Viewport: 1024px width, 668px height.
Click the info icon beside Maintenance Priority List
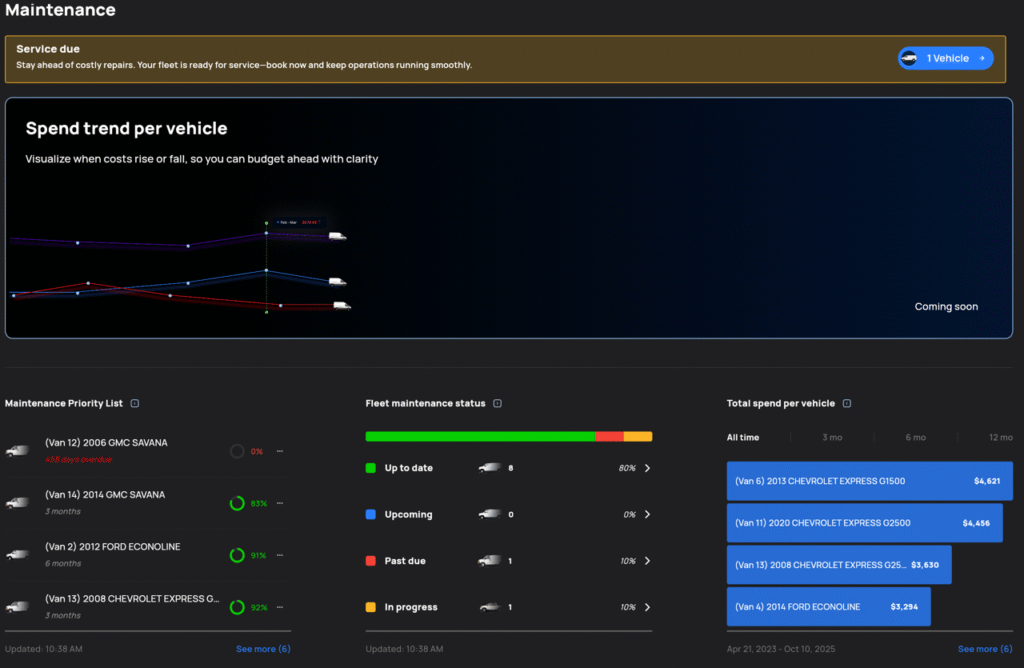[x=135, y=404]
